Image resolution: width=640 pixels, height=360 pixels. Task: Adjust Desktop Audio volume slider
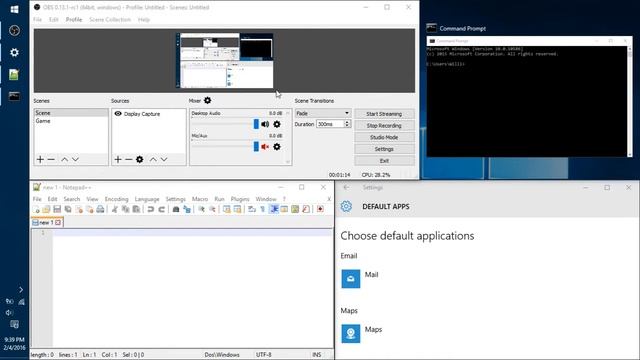click(225, 124)
